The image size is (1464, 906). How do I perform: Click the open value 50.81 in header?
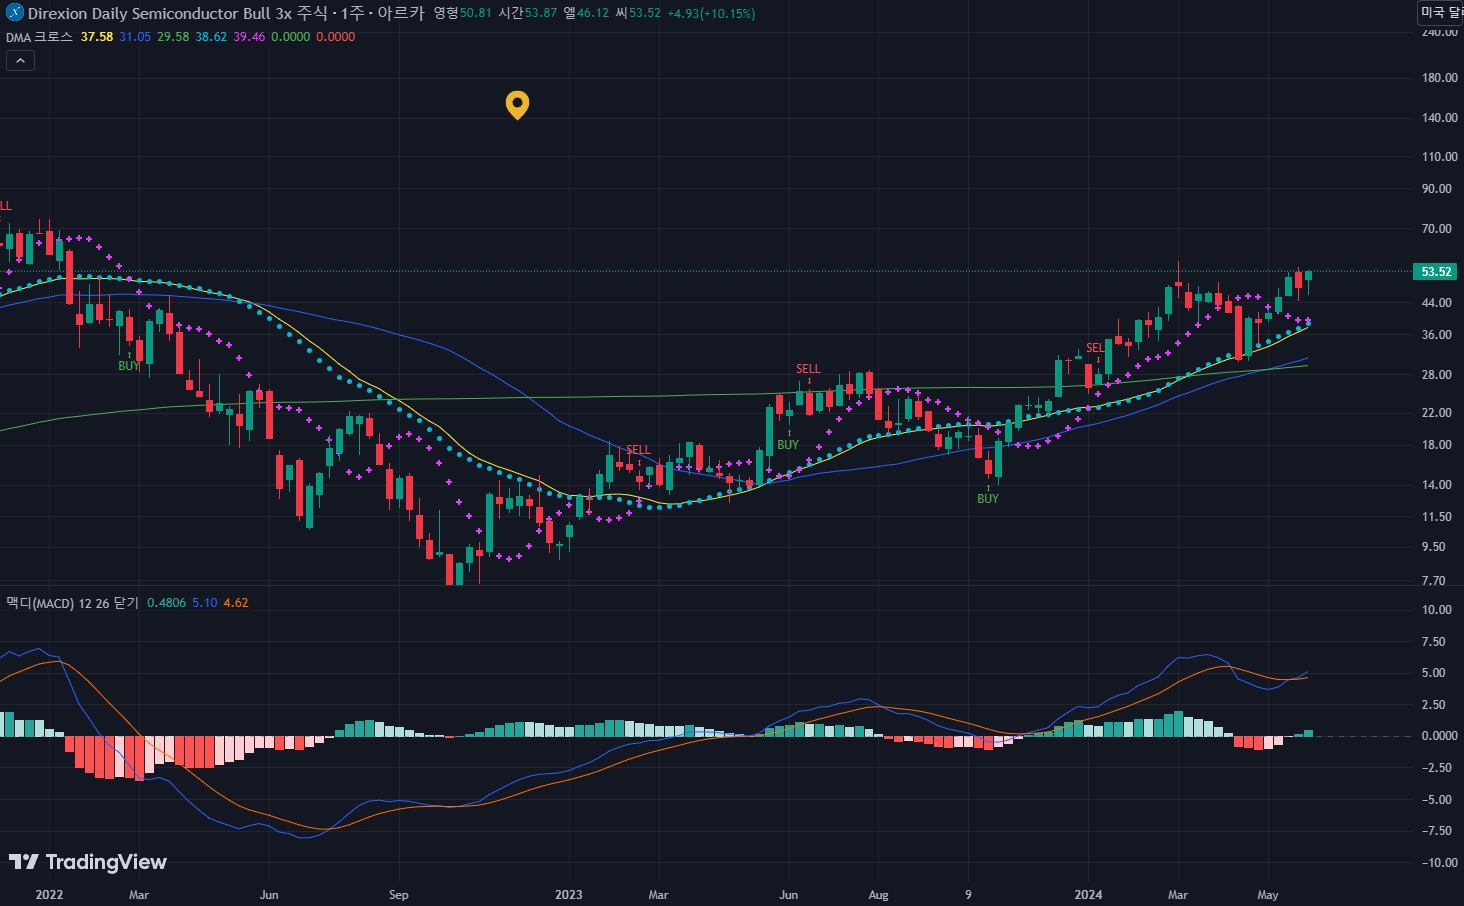click(x=475, y=13)
